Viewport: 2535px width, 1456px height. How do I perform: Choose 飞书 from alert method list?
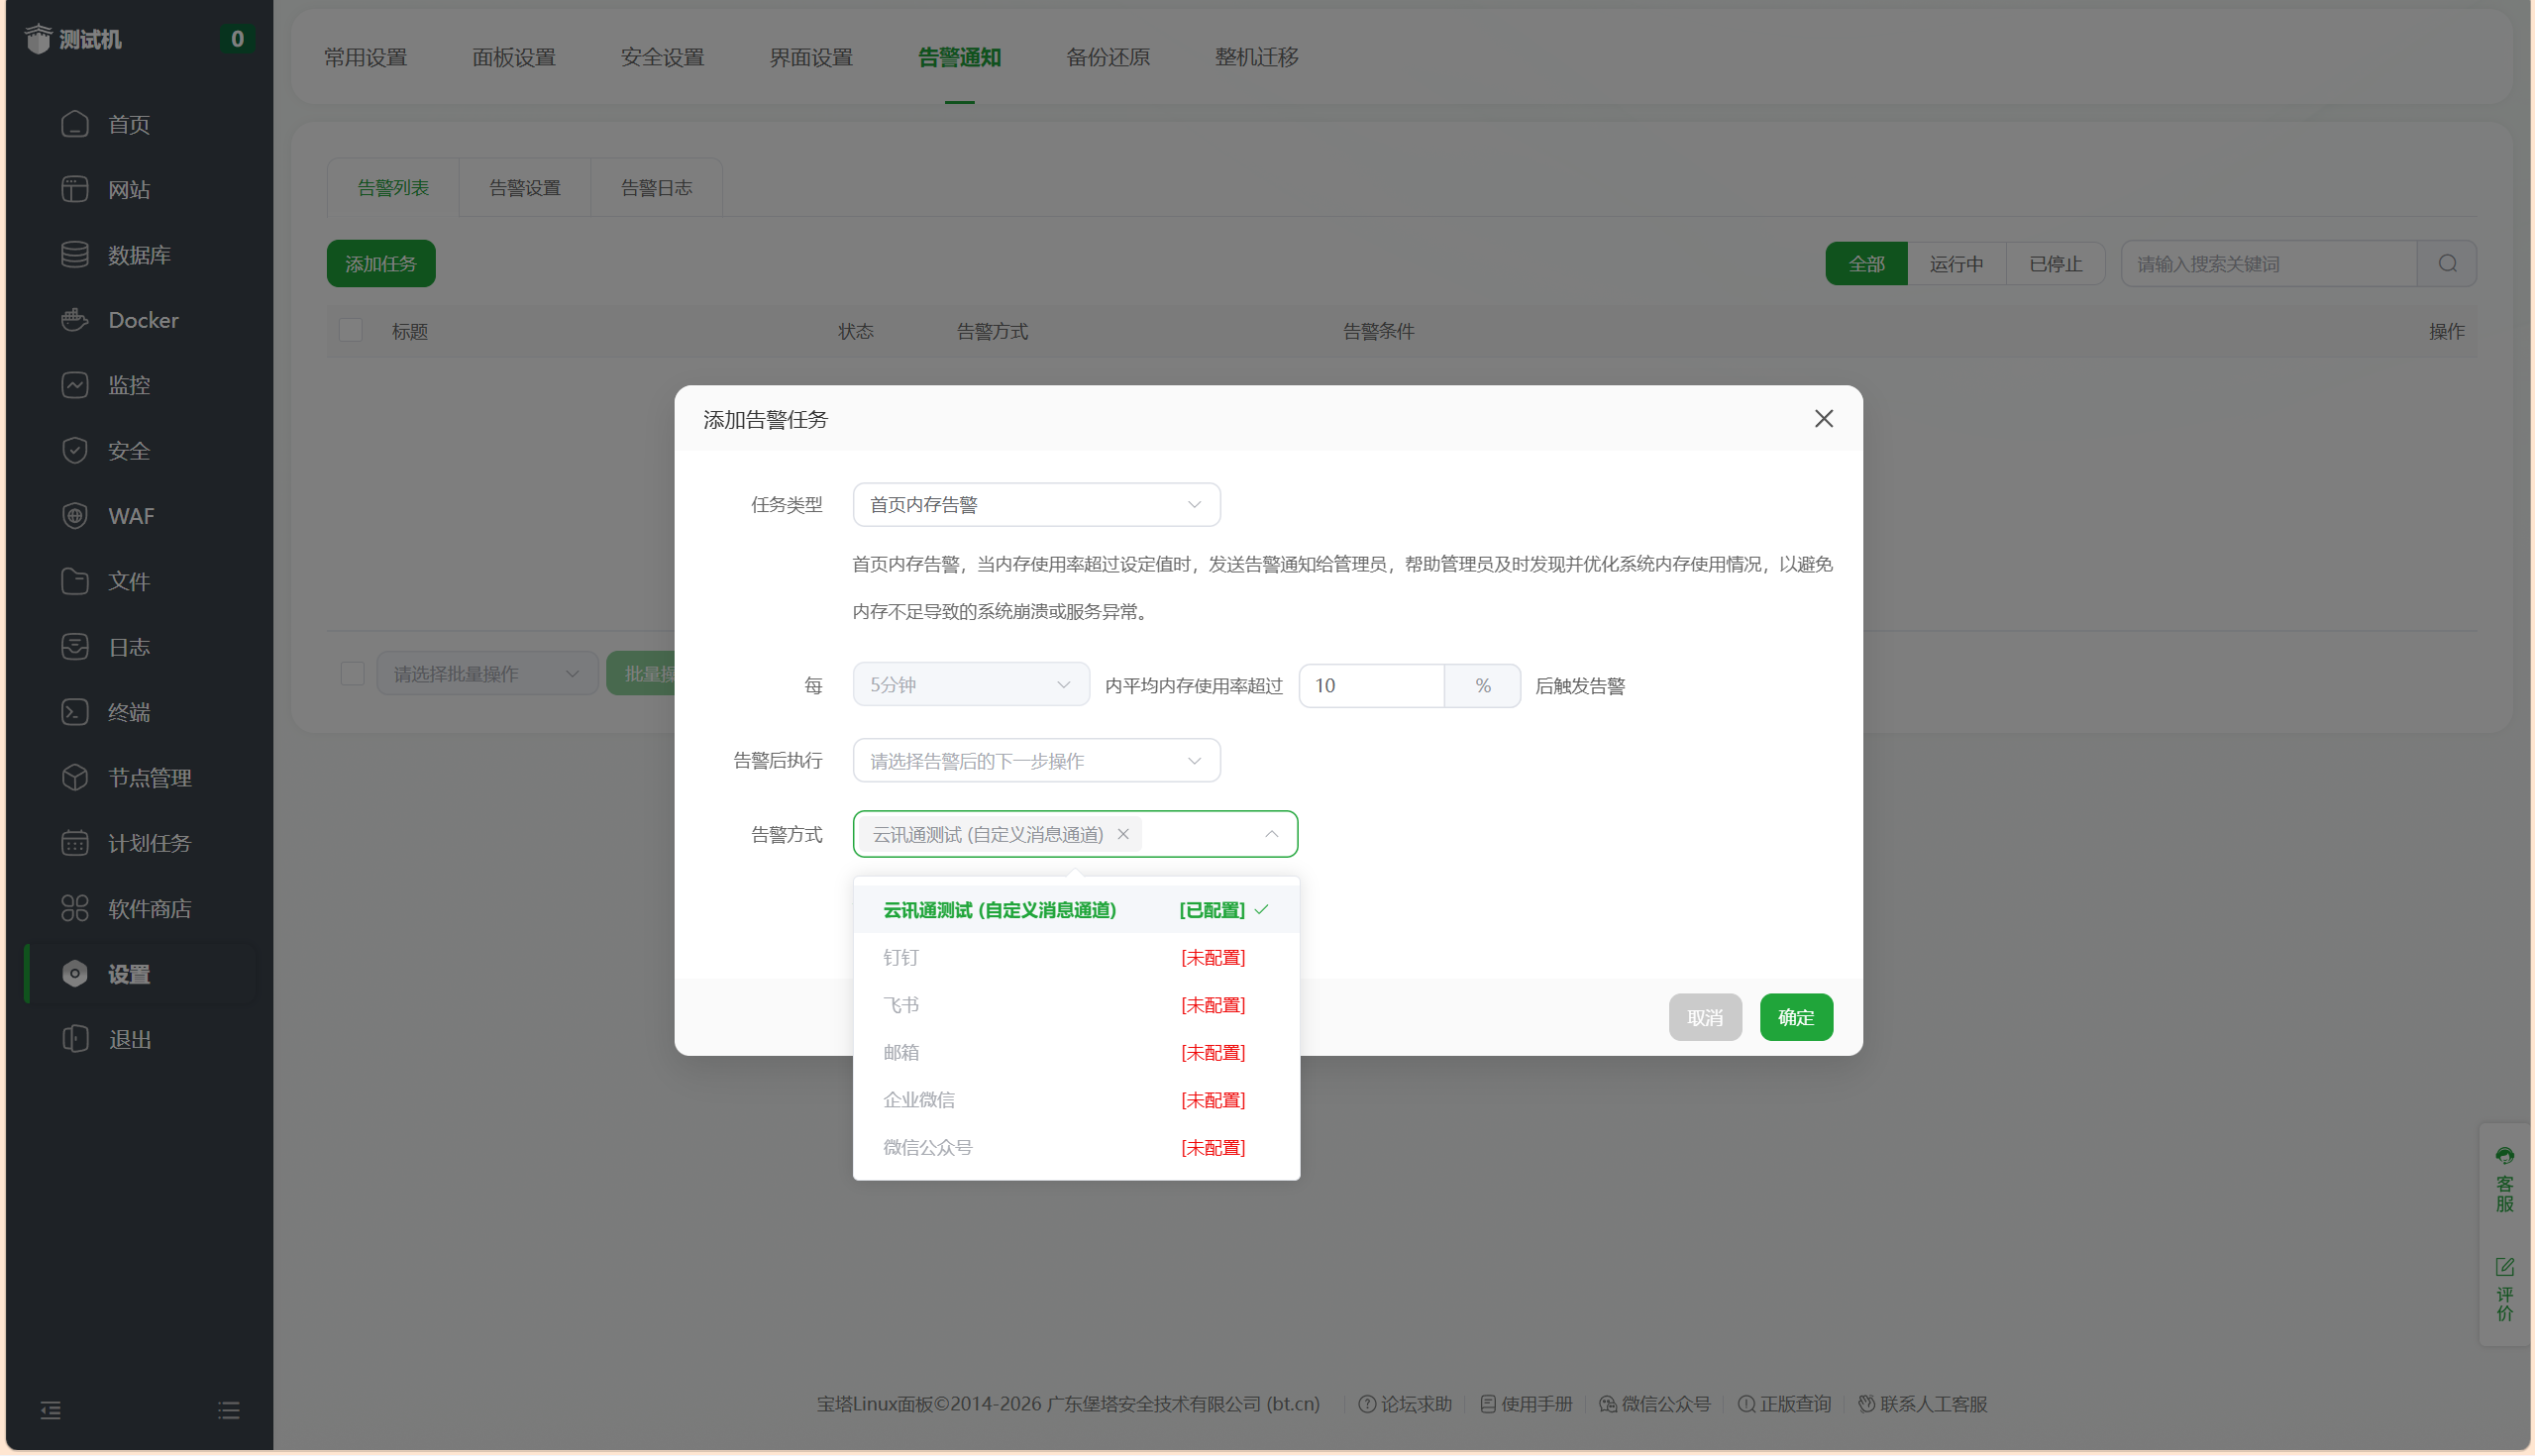point(1076,1005)
